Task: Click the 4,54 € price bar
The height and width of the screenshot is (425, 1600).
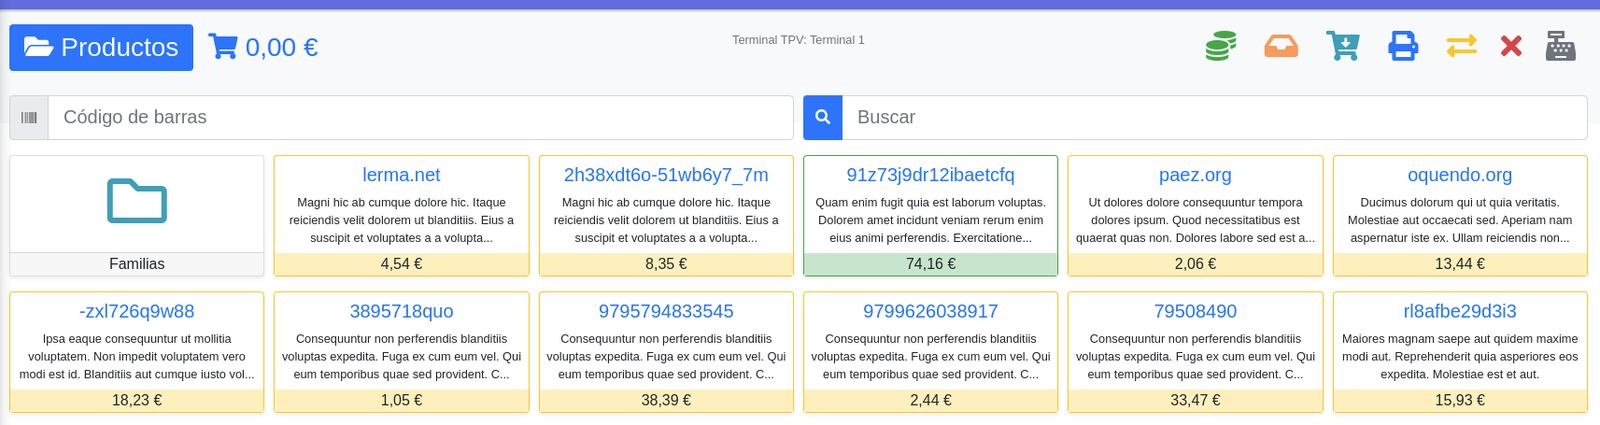Action: click(x=401, y=264)
